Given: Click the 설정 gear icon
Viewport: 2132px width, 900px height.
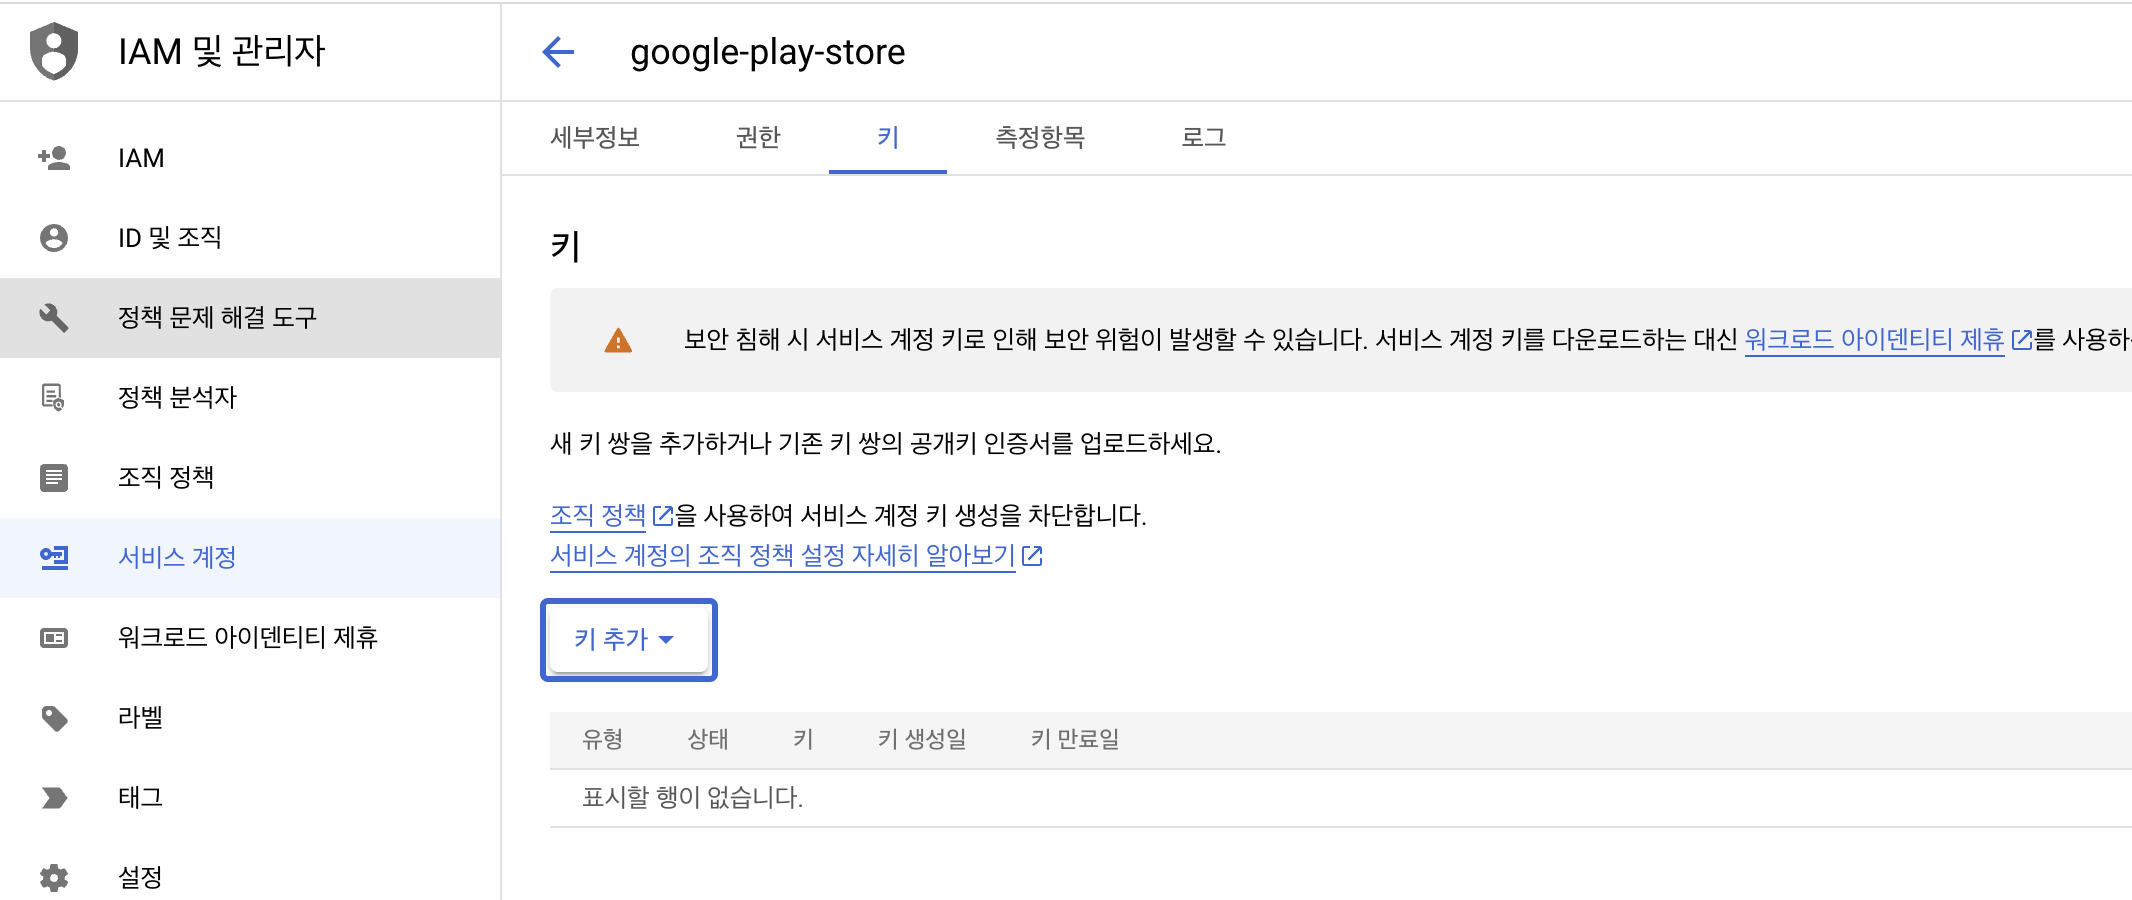Looking at the screenshot, I should point(54,878).
